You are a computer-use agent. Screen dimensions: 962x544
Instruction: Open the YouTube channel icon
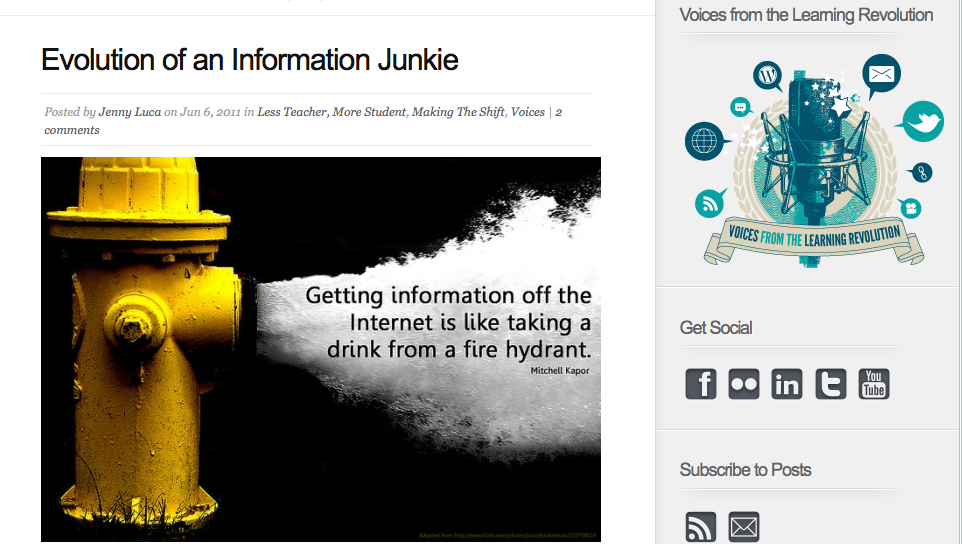[x=874, y=384]
